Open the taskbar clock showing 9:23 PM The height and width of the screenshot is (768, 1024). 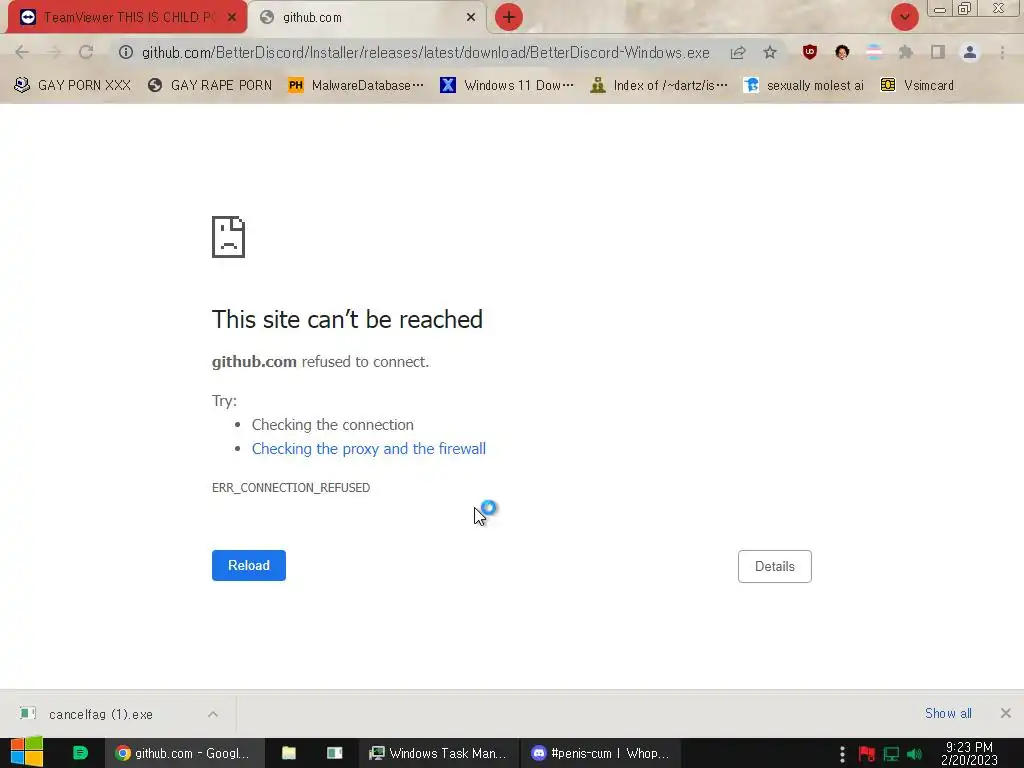point(969,753)
